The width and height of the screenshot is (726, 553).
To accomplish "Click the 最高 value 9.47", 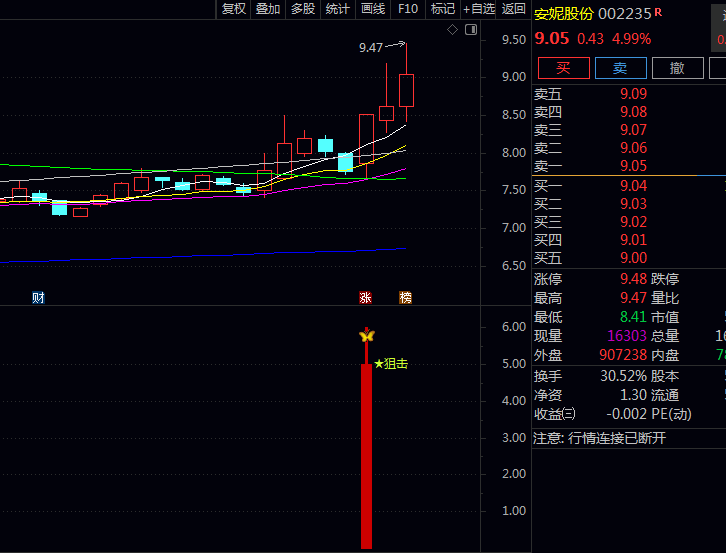I will click(x=633, y=298).
